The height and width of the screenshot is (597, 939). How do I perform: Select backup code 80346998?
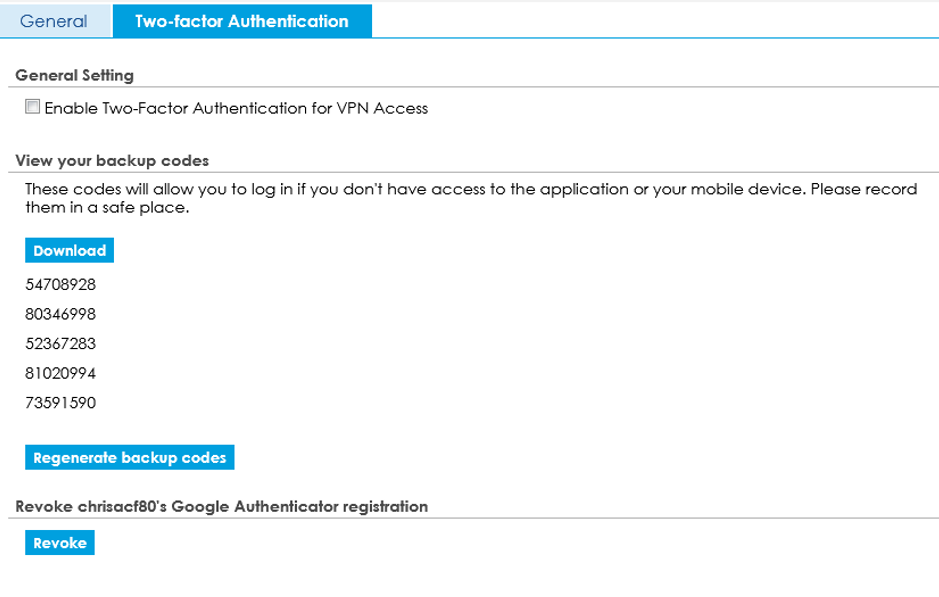(60, 314)
